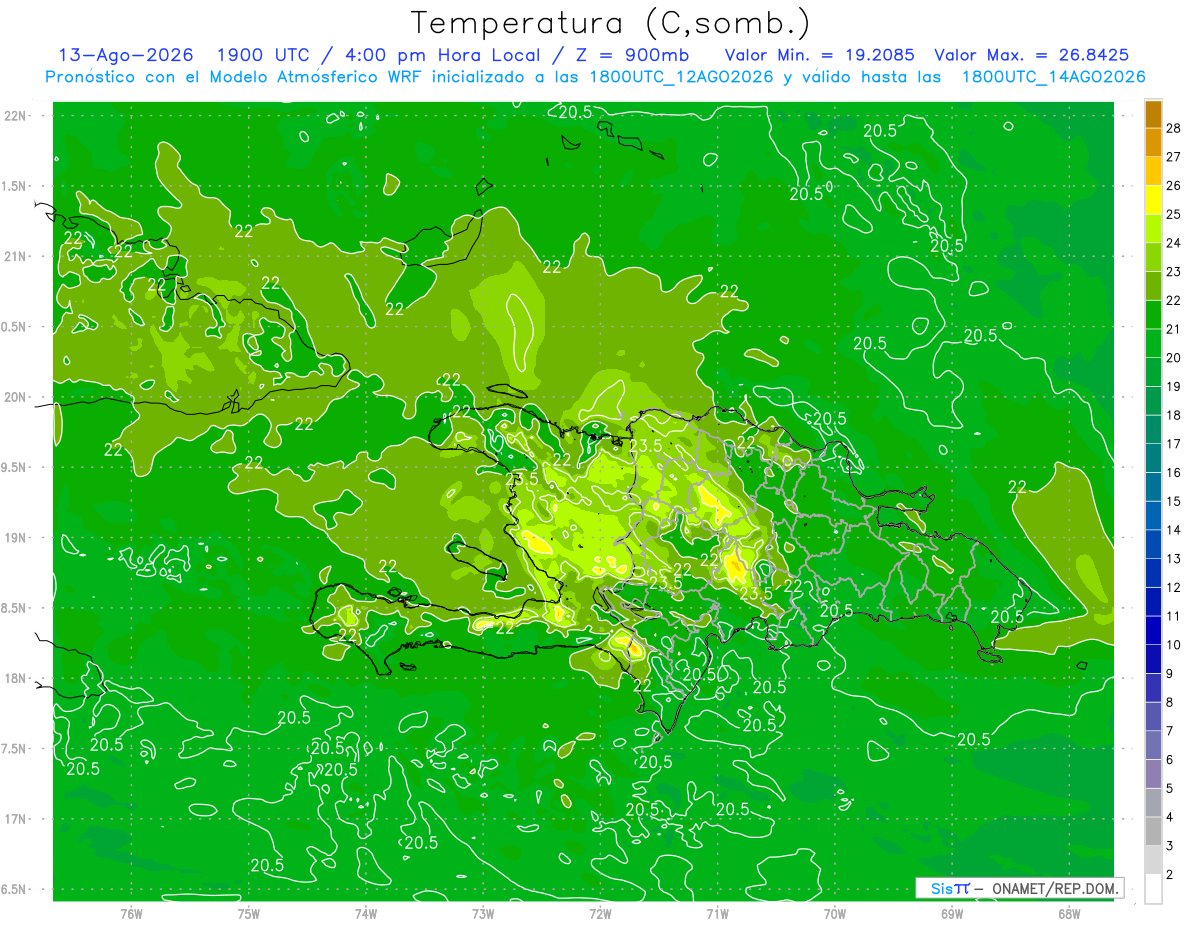Click the '1900 UTC' time label

[266, 55]
